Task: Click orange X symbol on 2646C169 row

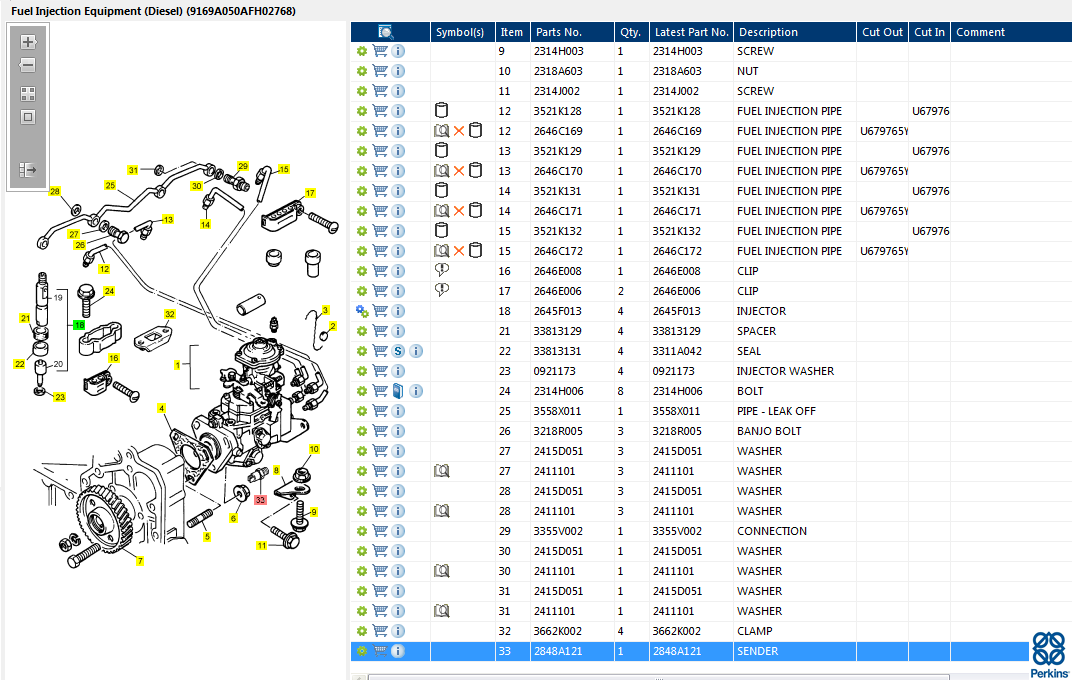Action: click(x=459, y=131)
